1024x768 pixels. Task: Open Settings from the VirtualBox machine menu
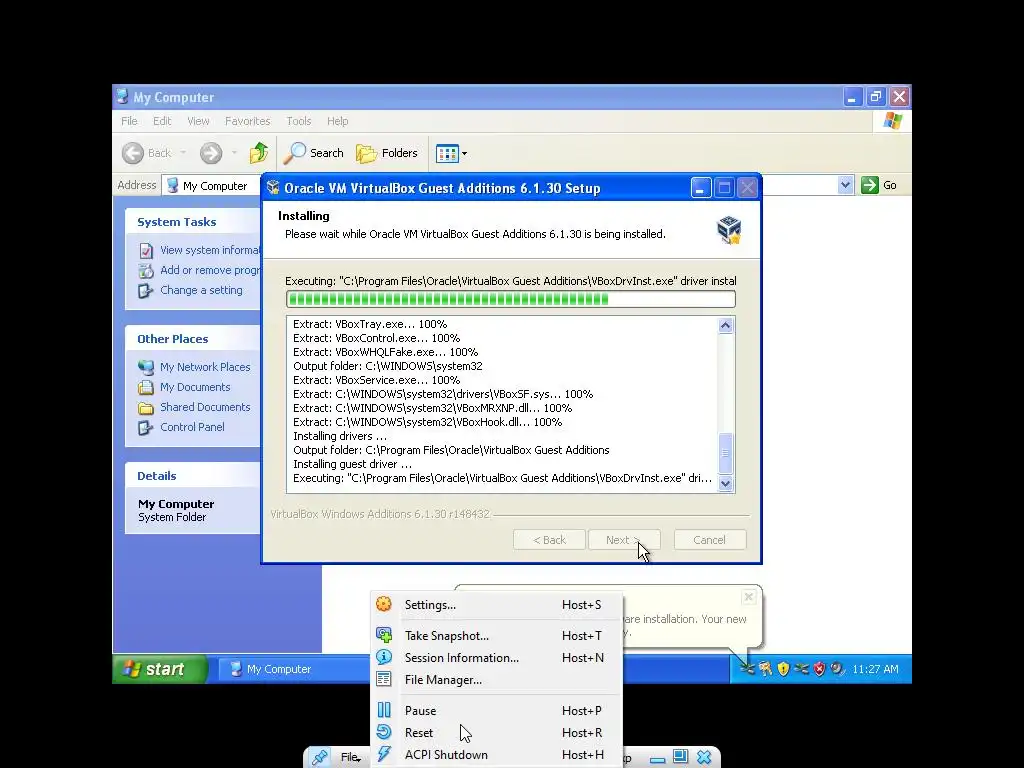496,605
